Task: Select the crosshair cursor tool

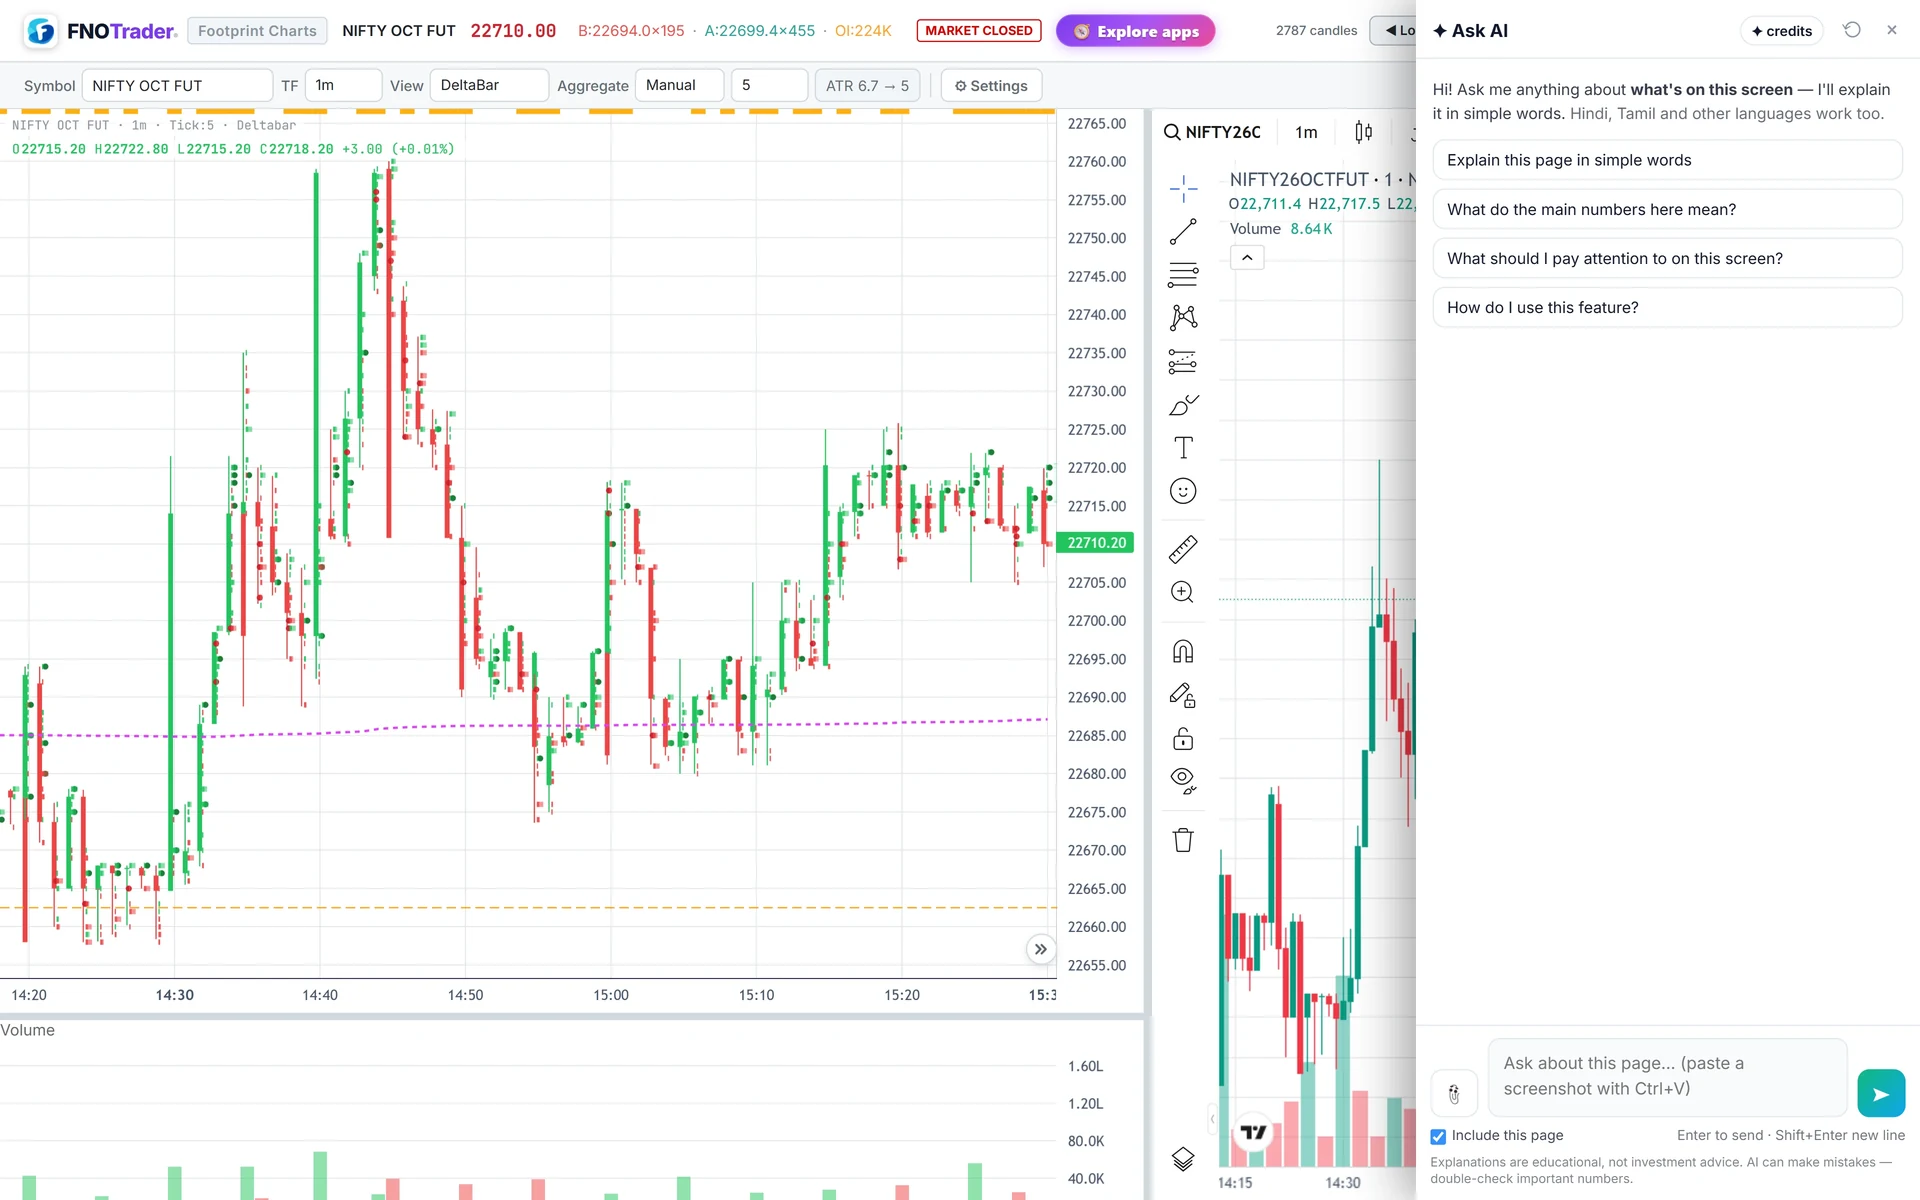Action: (1183, 188)
